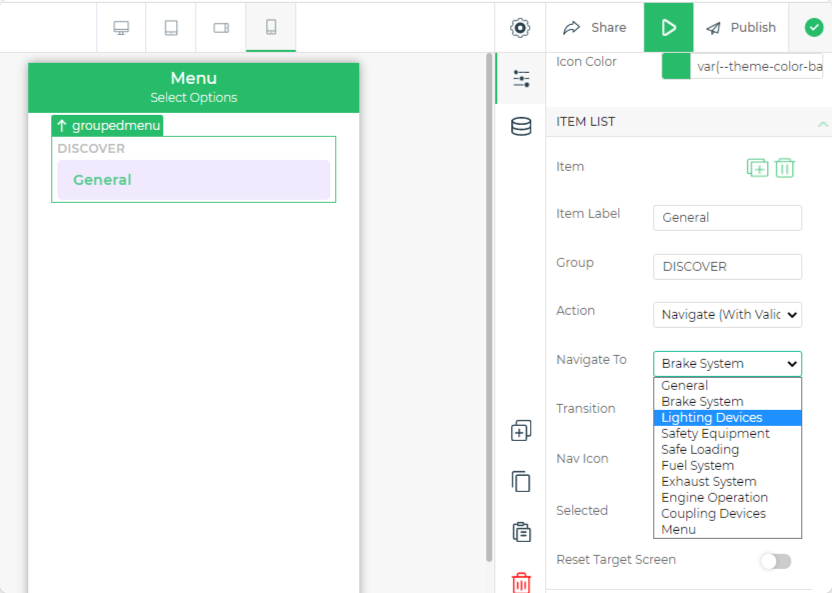832x593 pixels.
Task: Choose Fuel System option
Action: pyautogui.click(x=727, y=466)
